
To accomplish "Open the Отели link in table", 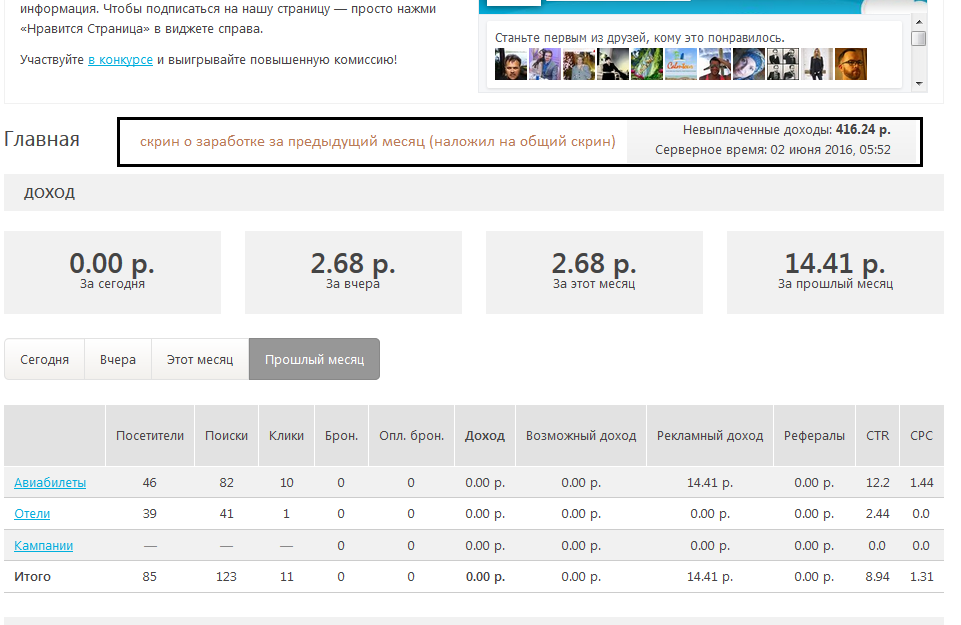I will [x=32, y=513].
